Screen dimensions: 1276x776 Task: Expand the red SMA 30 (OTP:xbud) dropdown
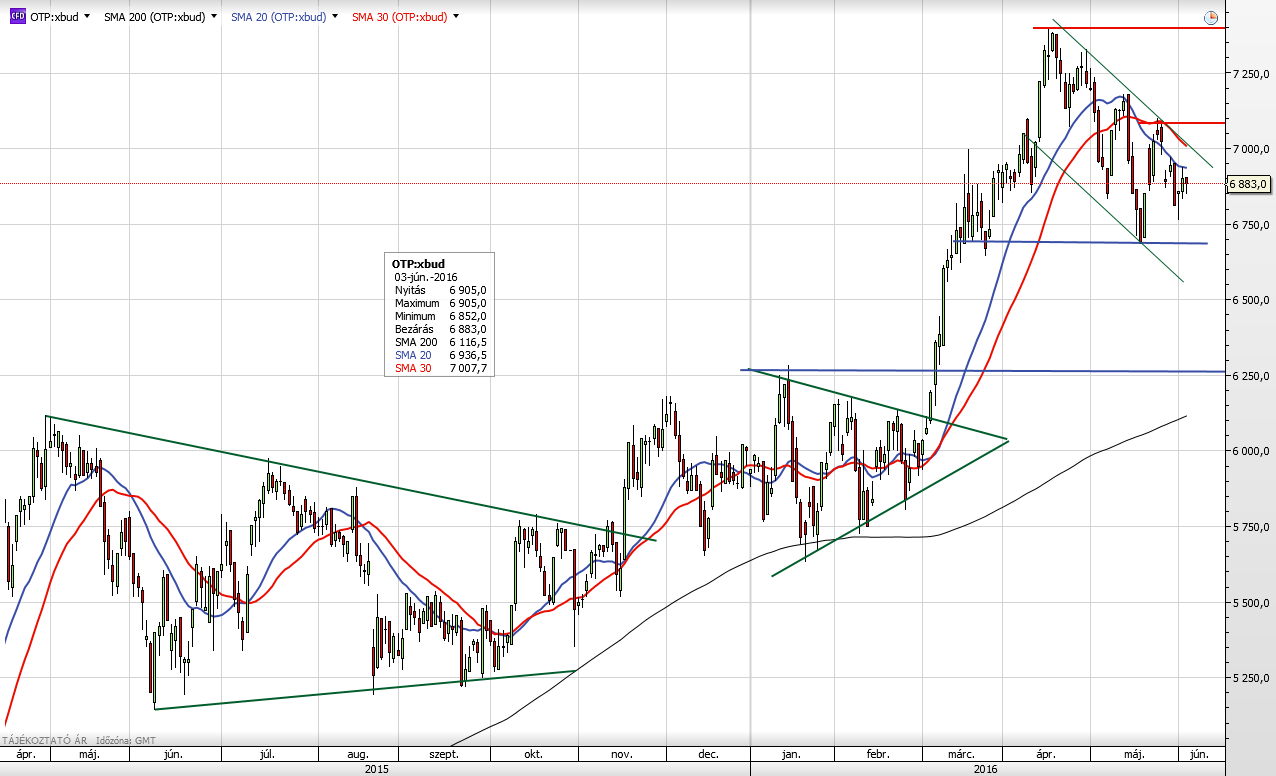(456, 17)
